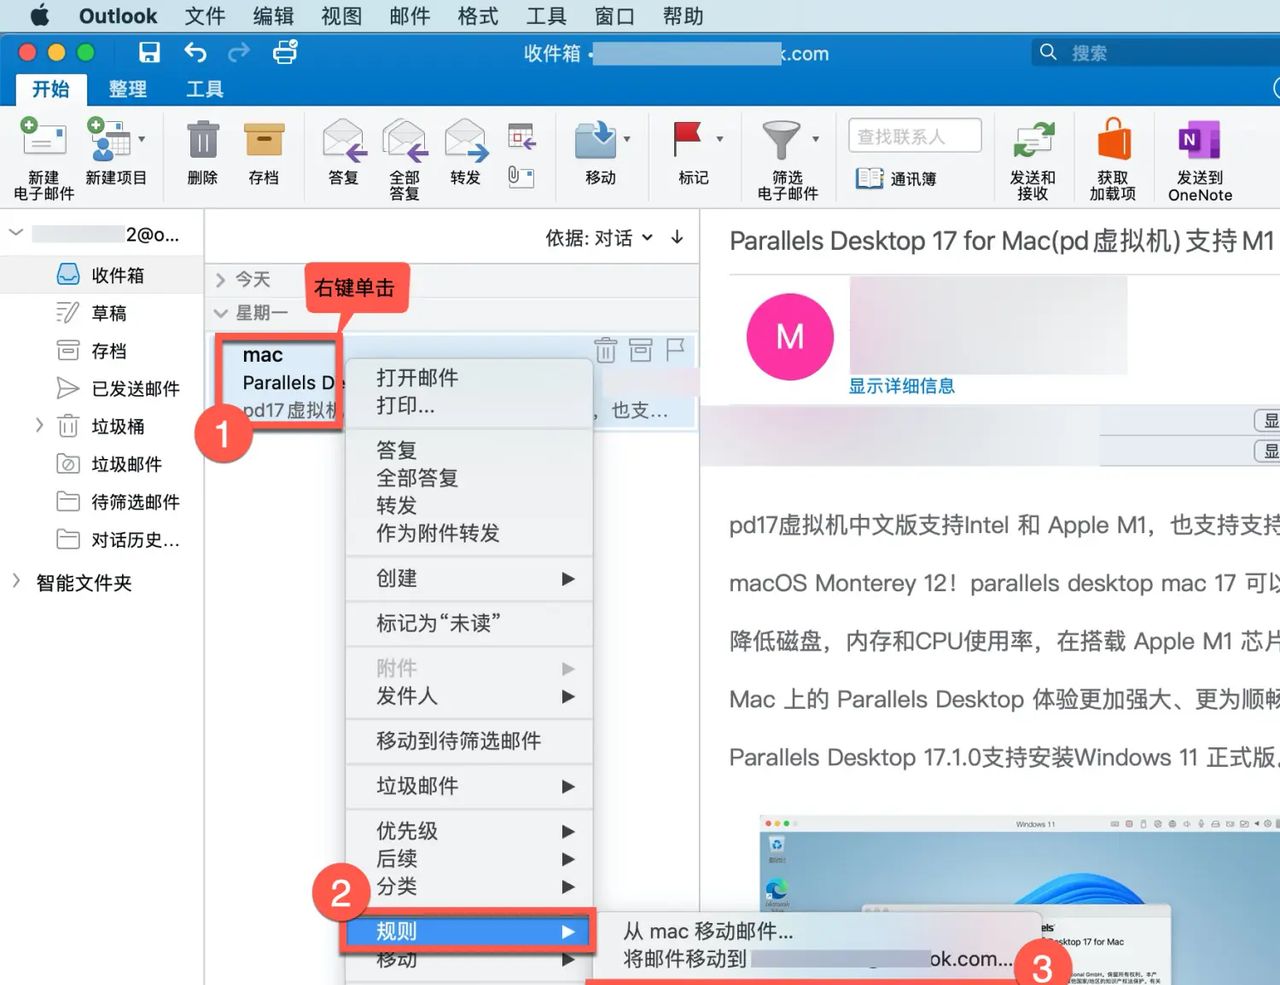Open the 格式 menu in the menu bar
The image size is (1280, 985).
click(478, 16)
